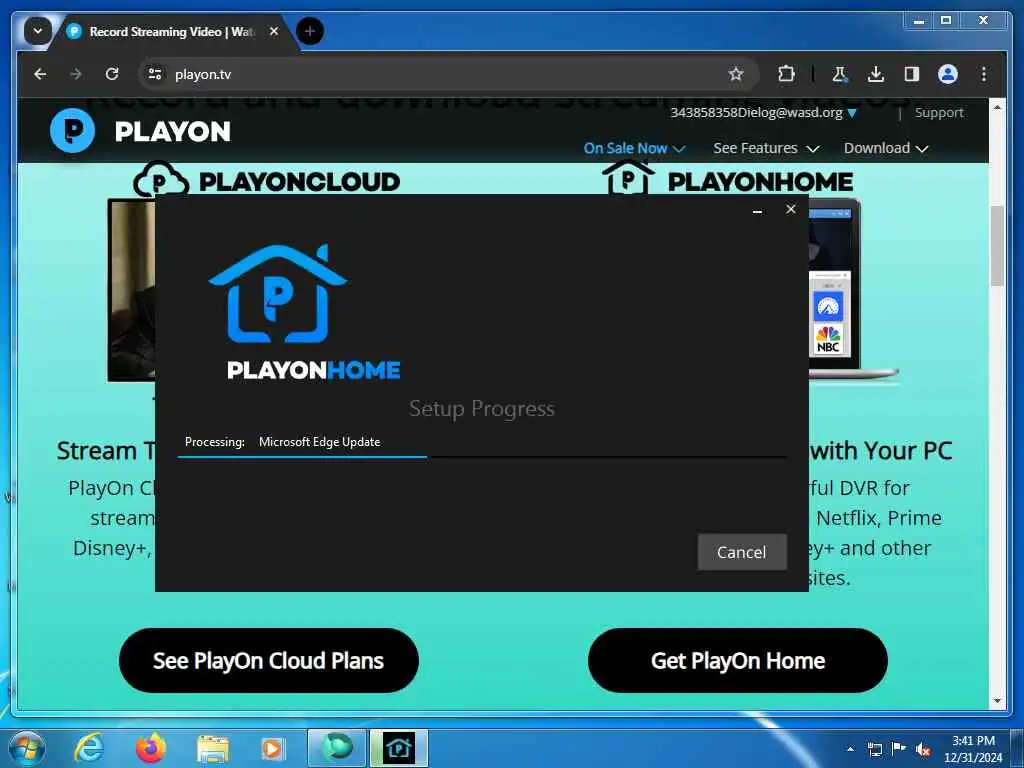
Task: Click the PlayOnHome heading logo
Action: [728, 178]
